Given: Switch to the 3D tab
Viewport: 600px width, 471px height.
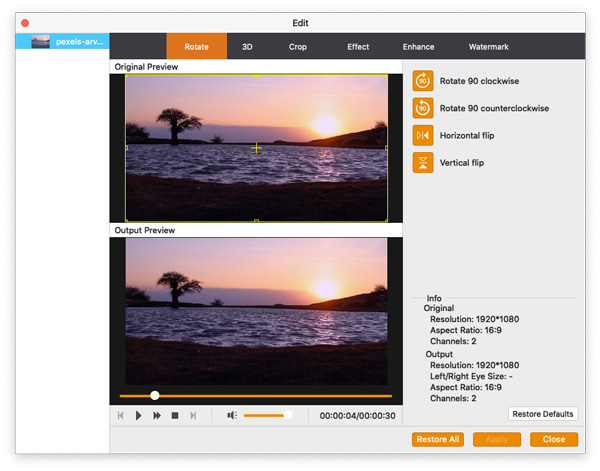Looking at the screenshot, I should (247, 47).
